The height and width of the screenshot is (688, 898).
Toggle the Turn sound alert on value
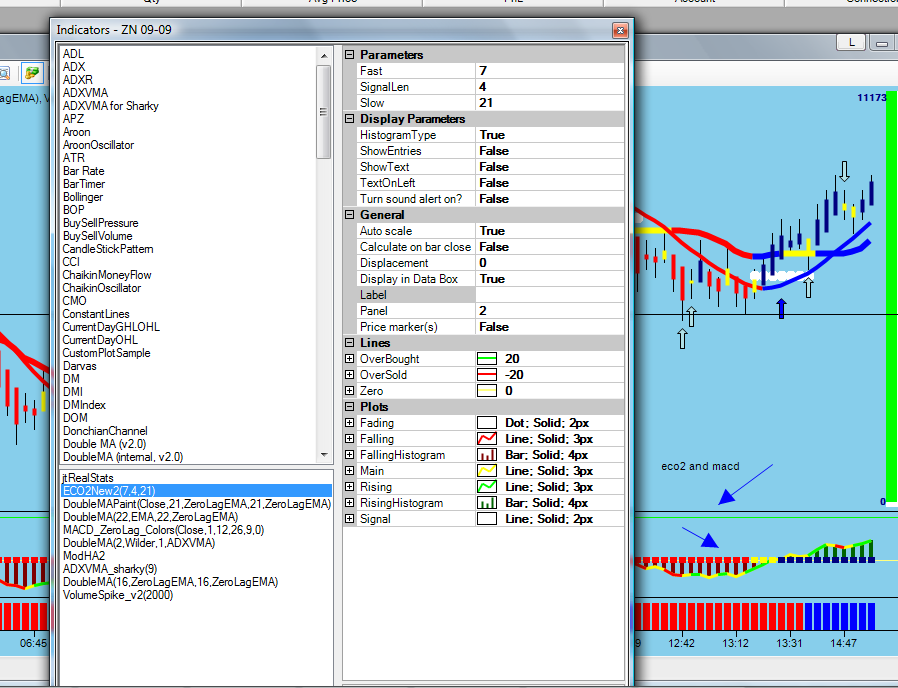click(550, 199)
